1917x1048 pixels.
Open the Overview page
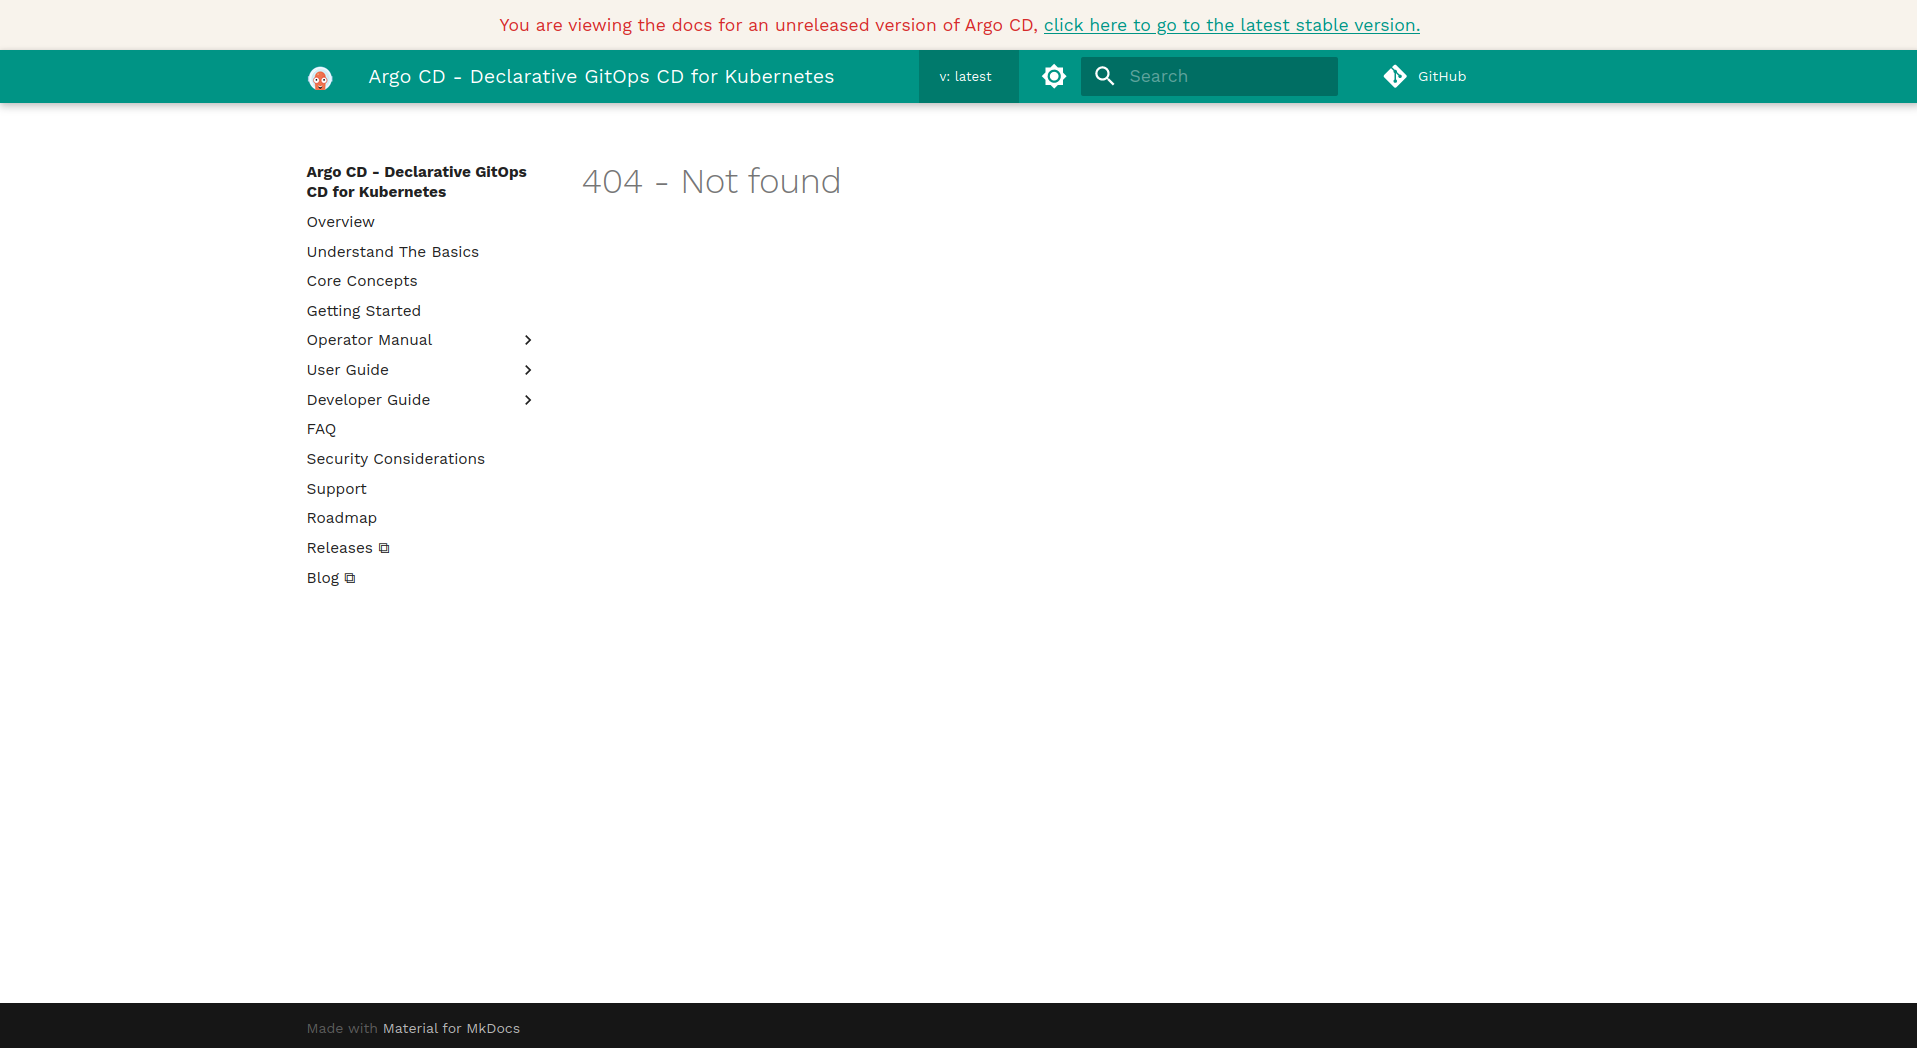coord(340,222)
